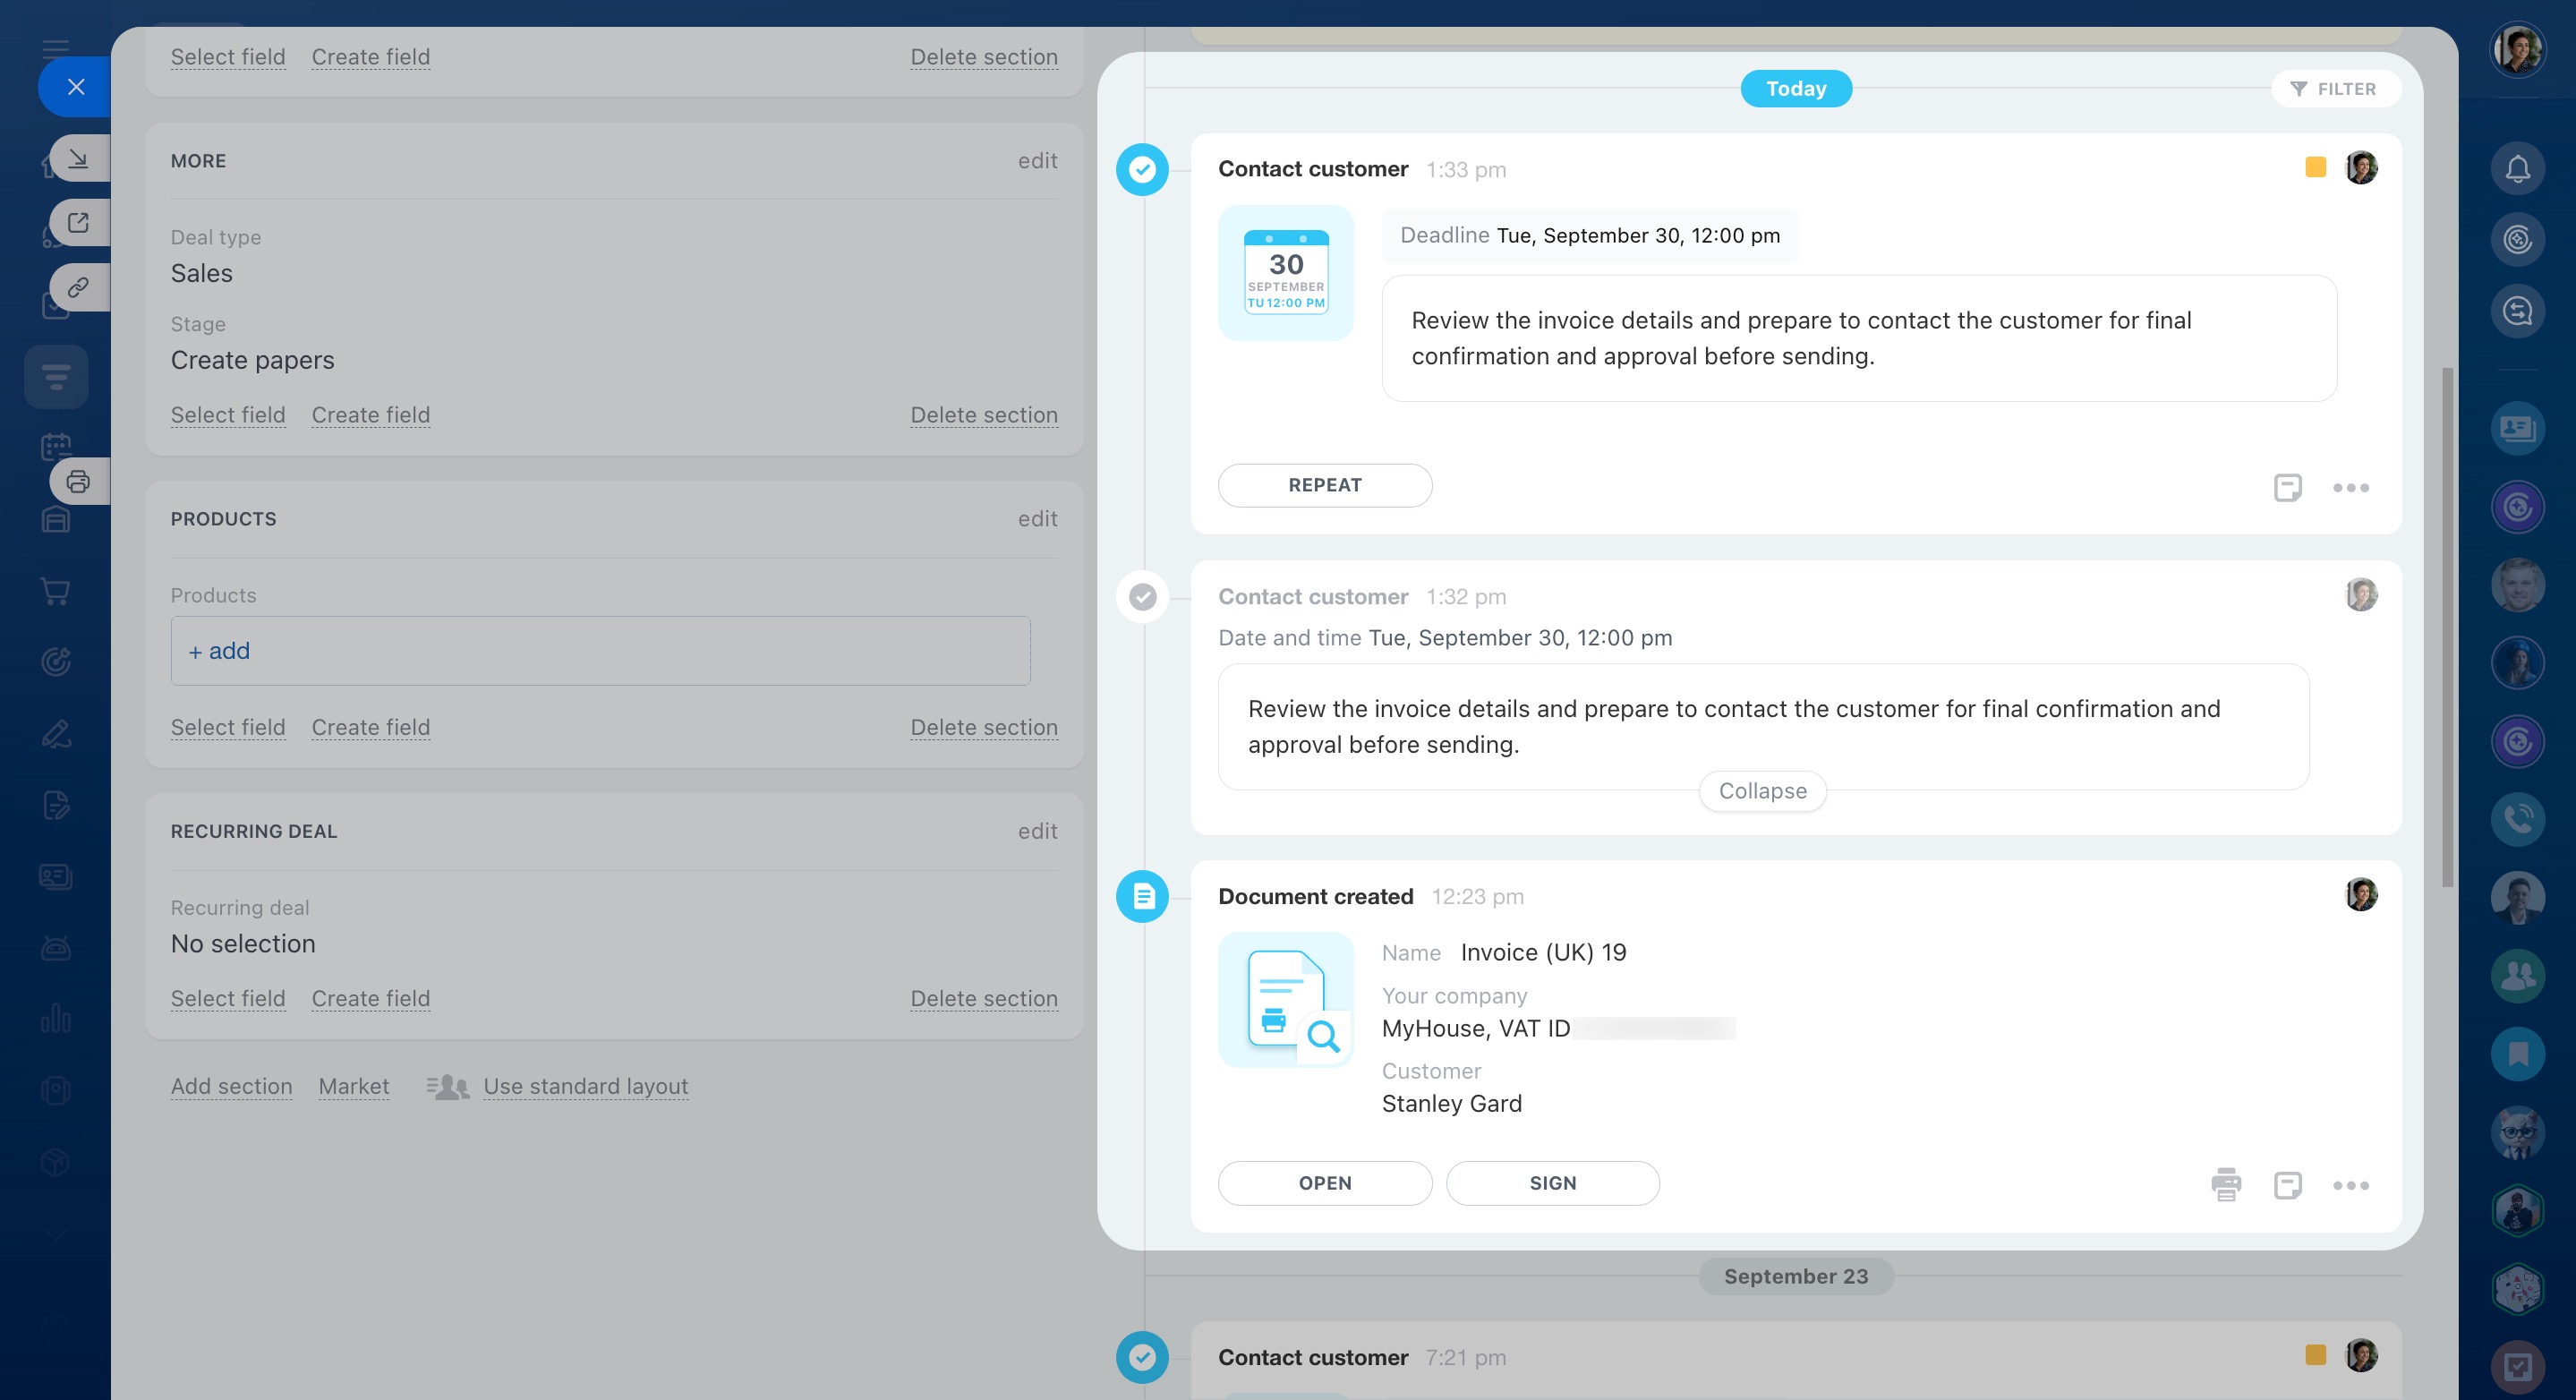Image resolution: width=2576 pixels, height=1400 pixels.
Task: Toggle completion check of 7:21 pm Contact customer
Action: (1142, 1357)
